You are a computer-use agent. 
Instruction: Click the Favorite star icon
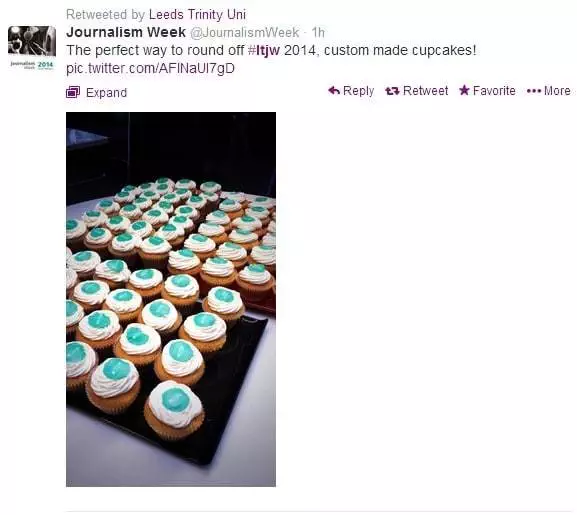point(464,90)
